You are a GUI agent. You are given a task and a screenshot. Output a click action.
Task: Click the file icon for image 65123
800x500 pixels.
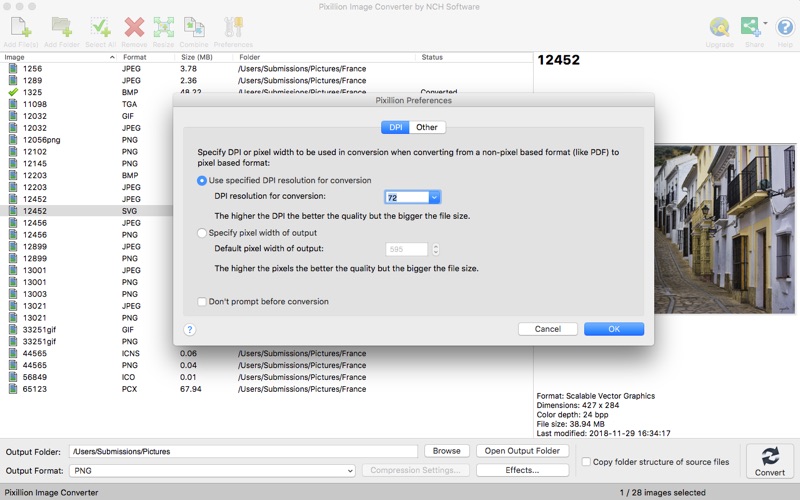click(x=13, y=389)
